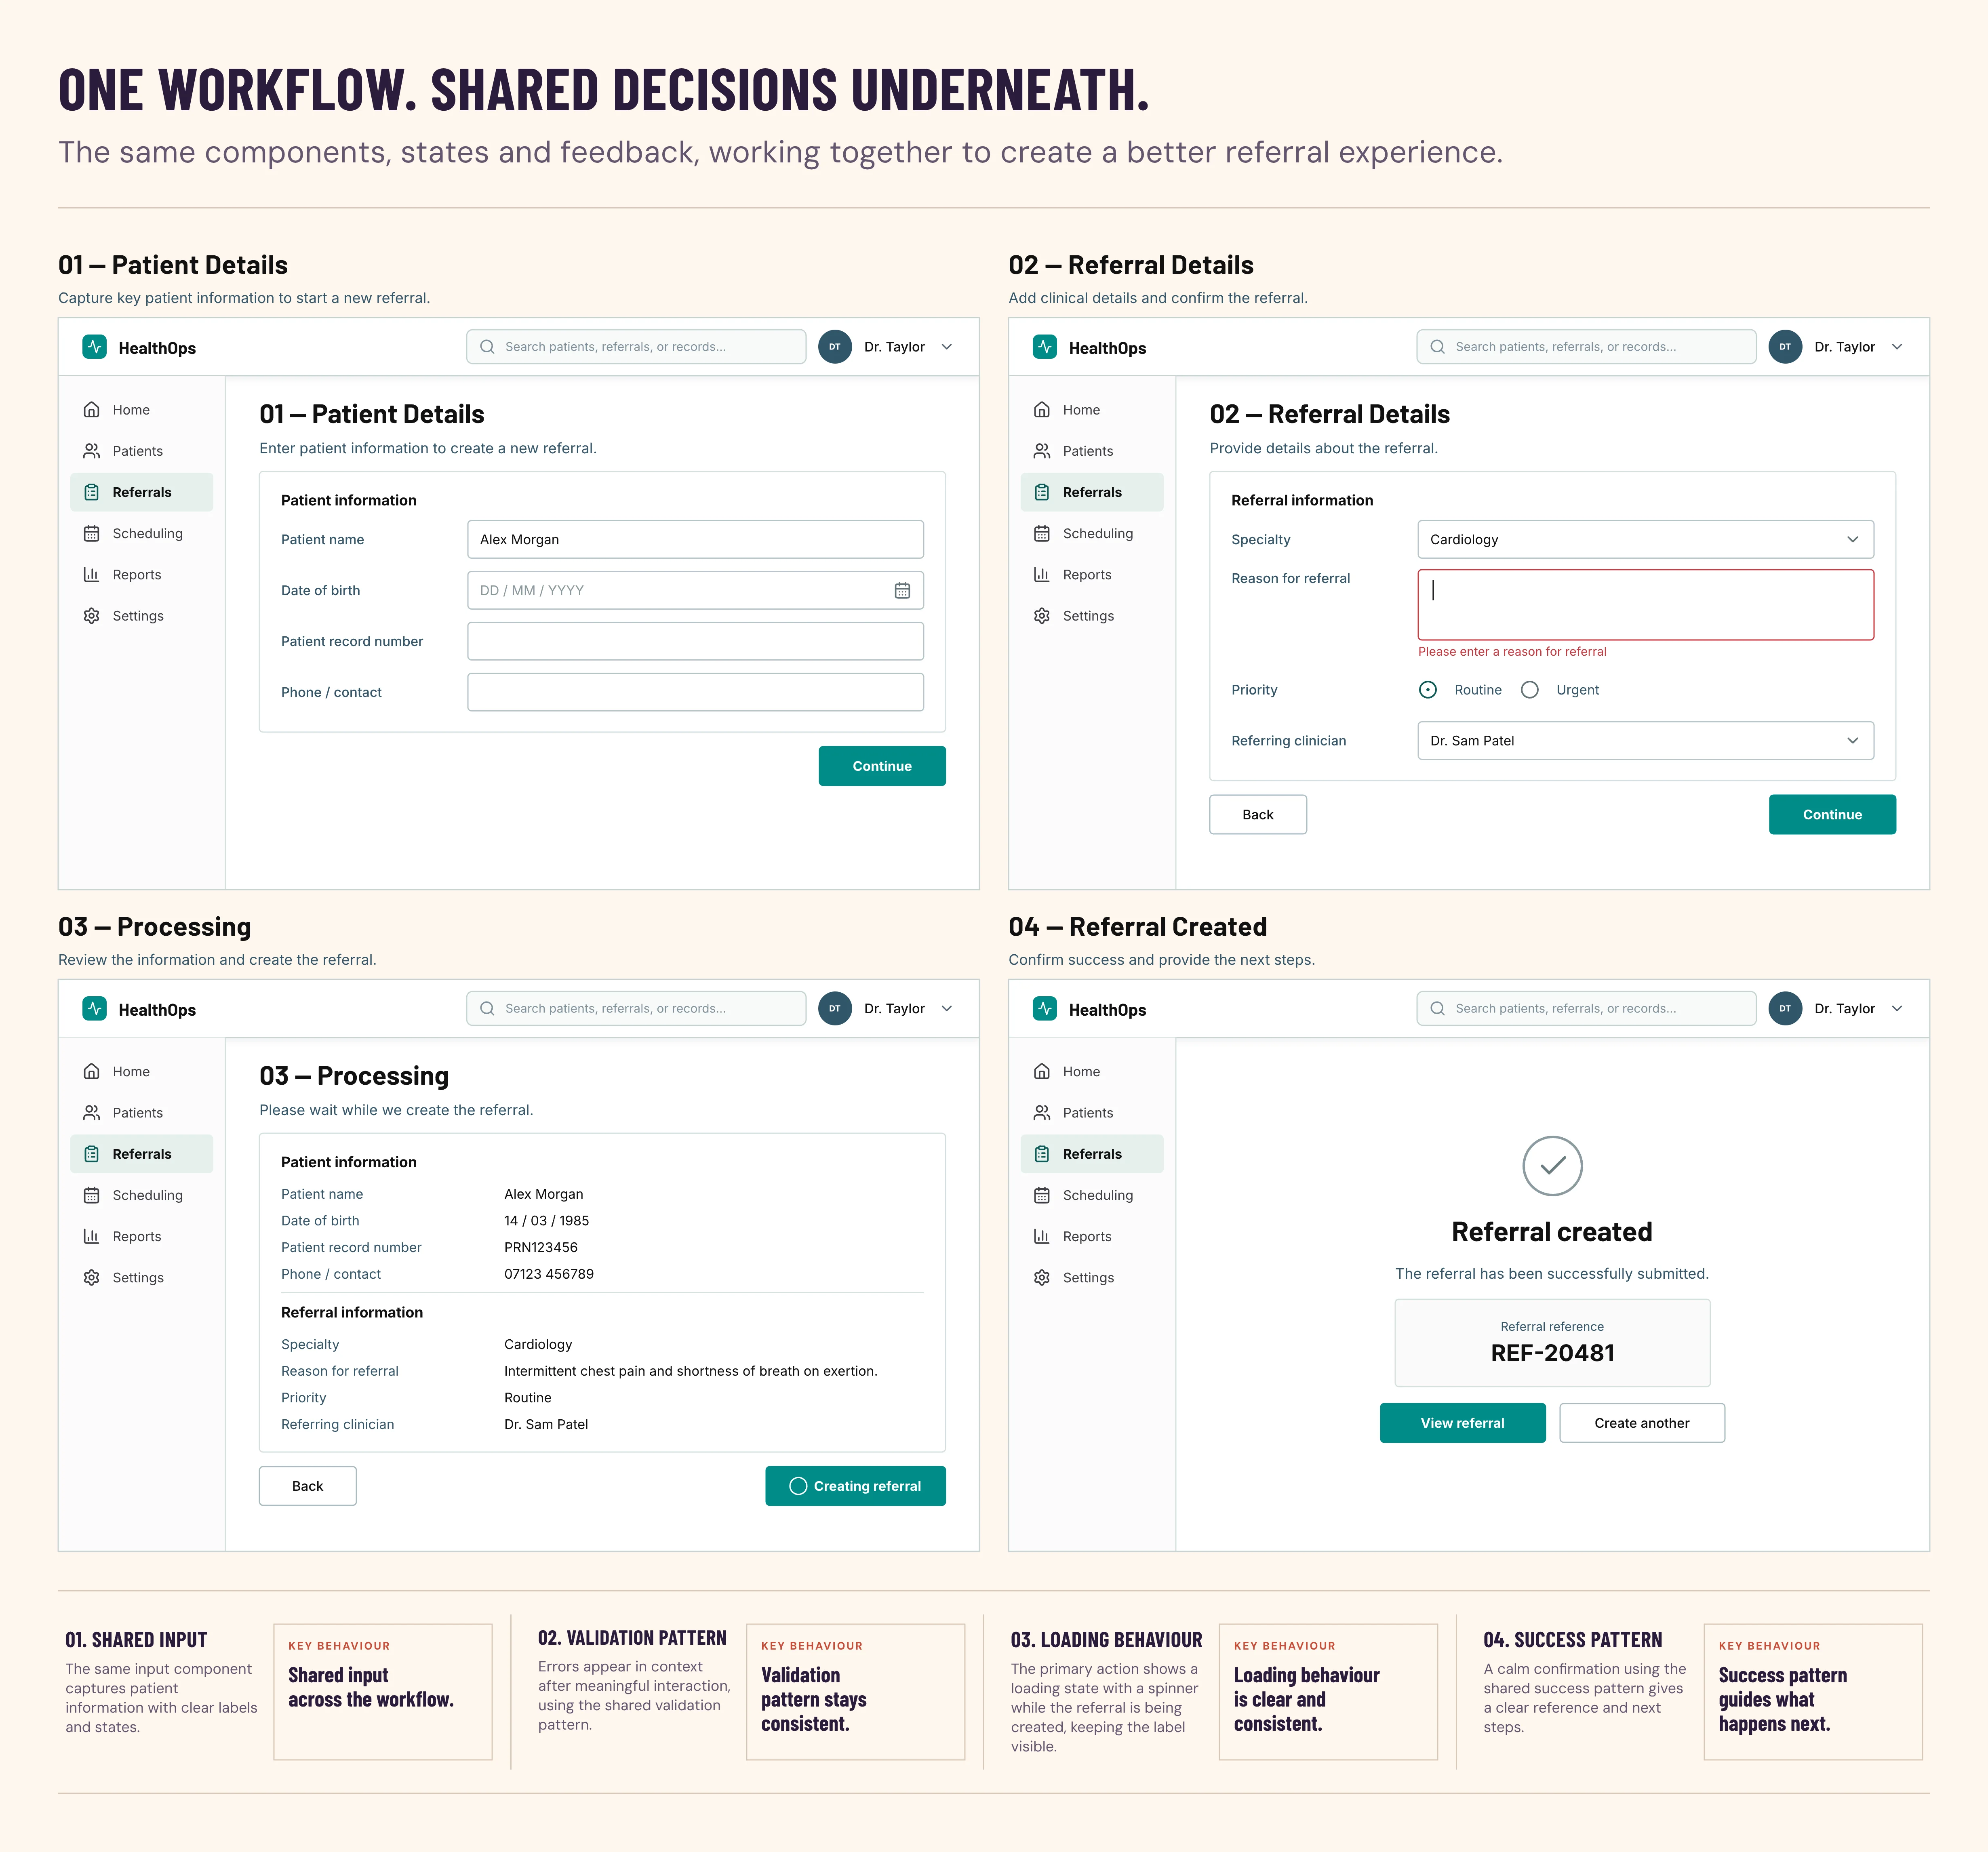Click the Create another button
Image resolution: width=1988 pixels, height=1852 pixels.
(1642, 1423)
